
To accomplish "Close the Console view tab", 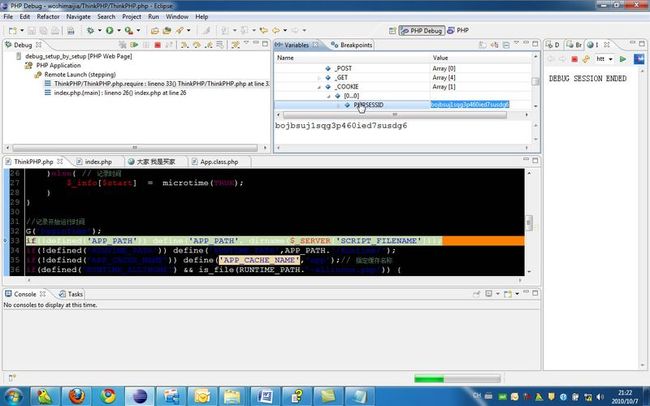I will (43, 294).
